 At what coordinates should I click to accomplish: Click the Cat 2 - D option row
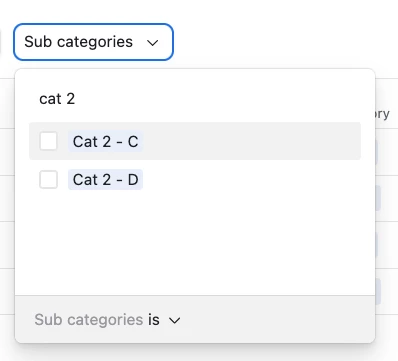coord(195,180)
